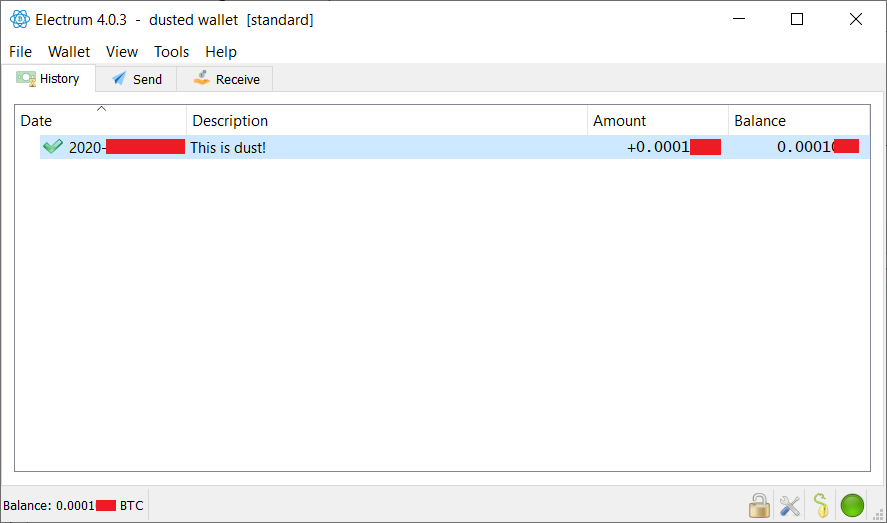Switch to the History tab
887x523 pixels.
[48, 79]
